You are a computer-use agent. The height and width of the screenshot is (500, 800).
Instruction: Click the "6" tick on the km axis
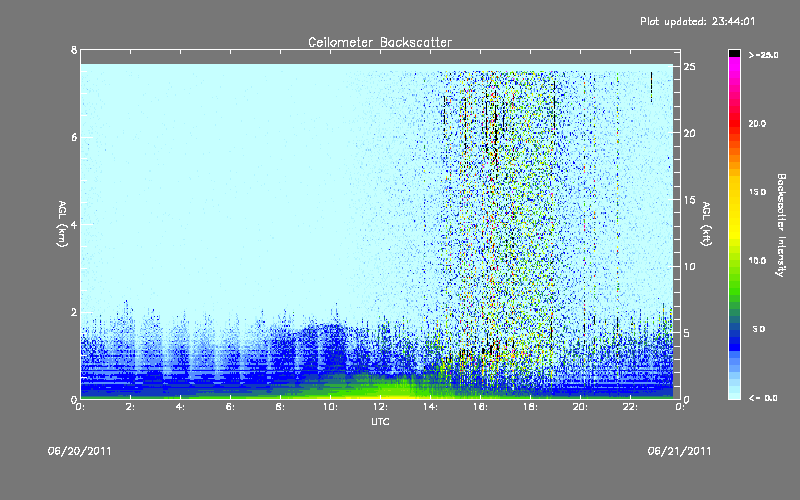click(x=74, y=137)
